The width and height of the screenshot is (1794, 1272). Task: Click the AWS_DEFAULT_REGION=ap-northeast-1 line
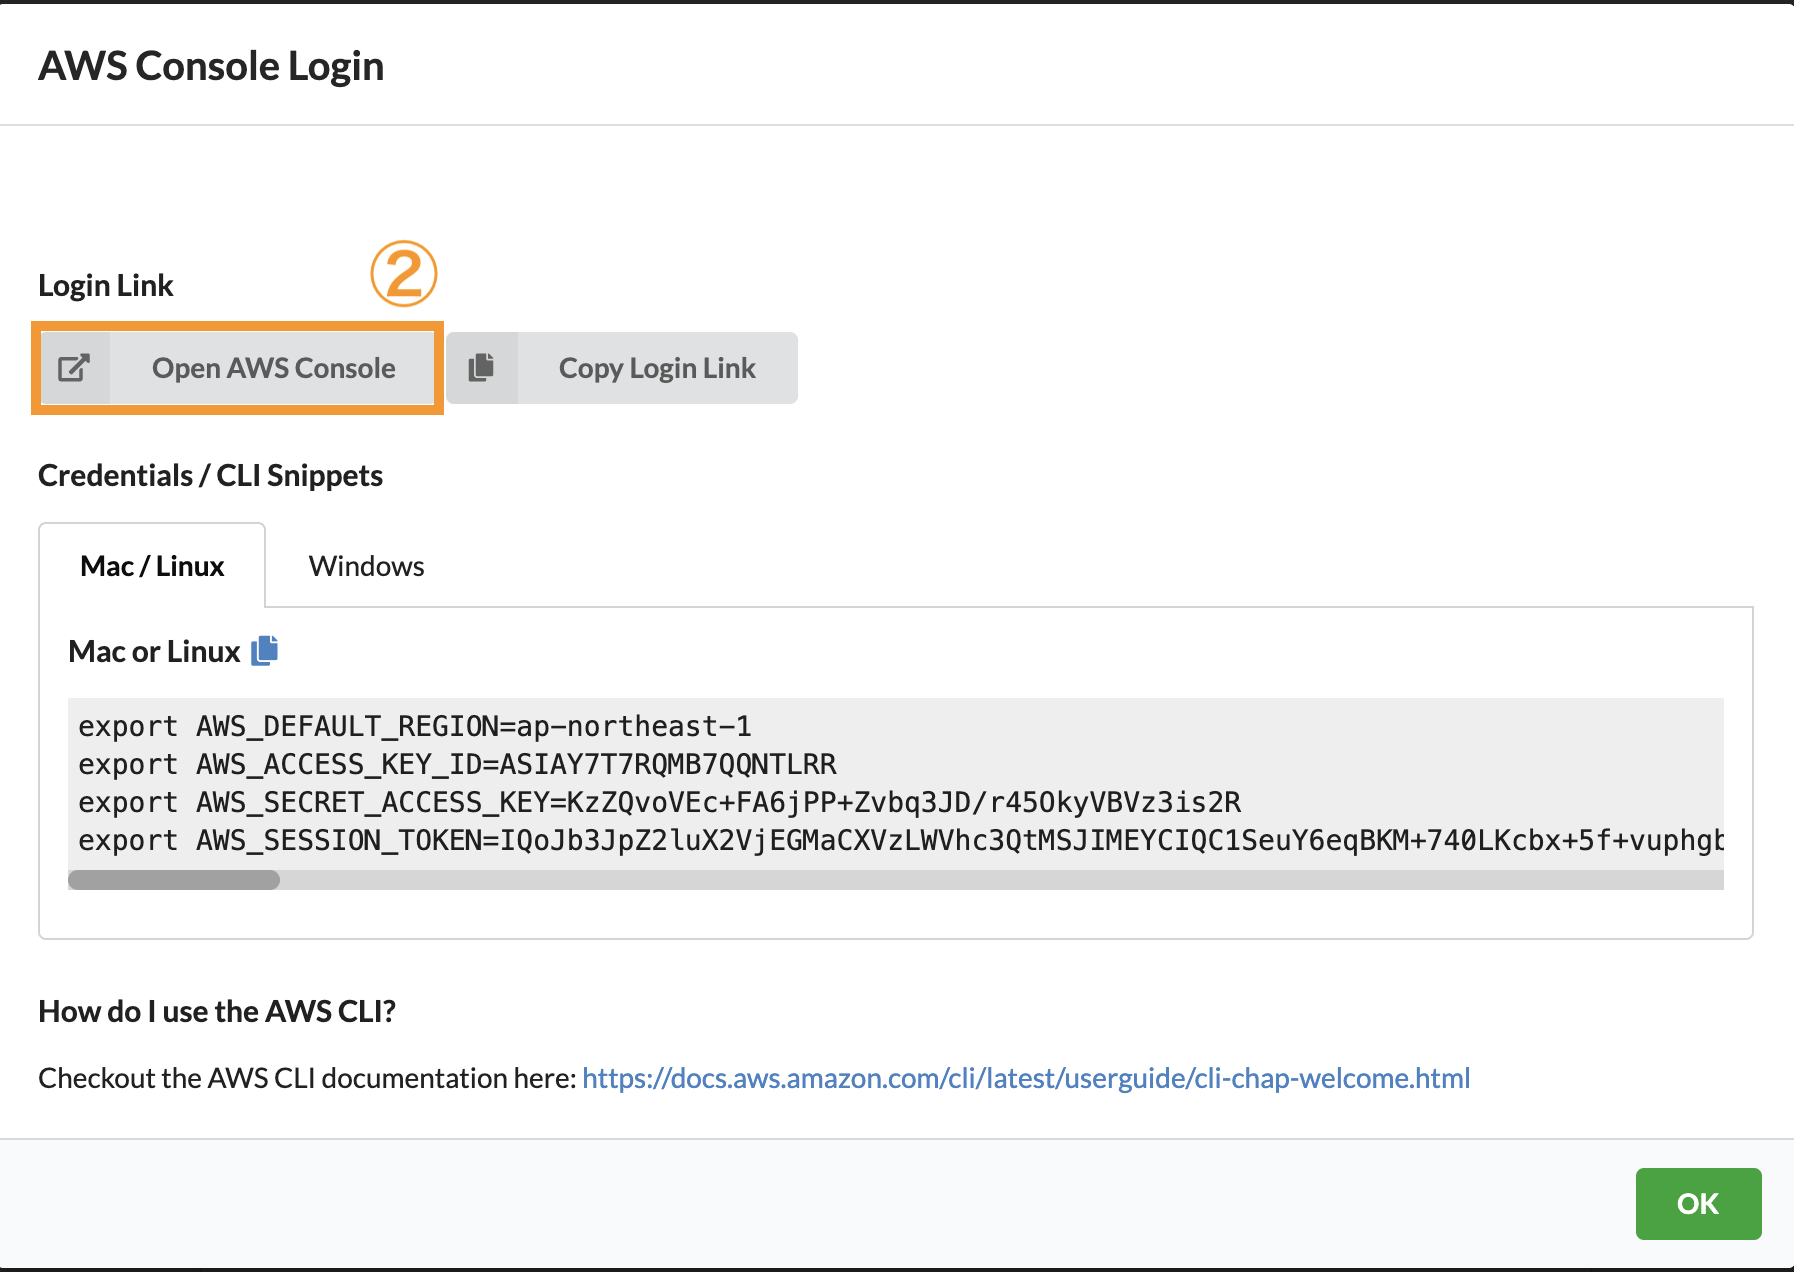[x=415, y=726]
